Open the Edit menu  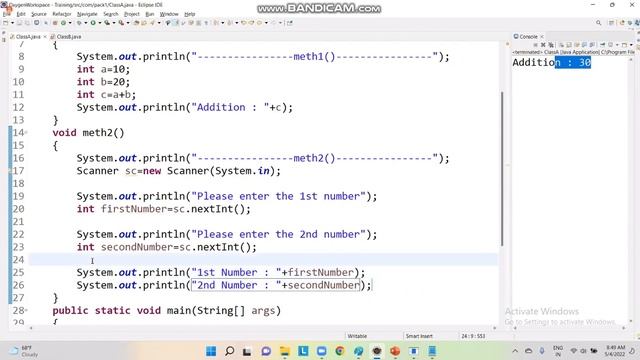point(21,14)
